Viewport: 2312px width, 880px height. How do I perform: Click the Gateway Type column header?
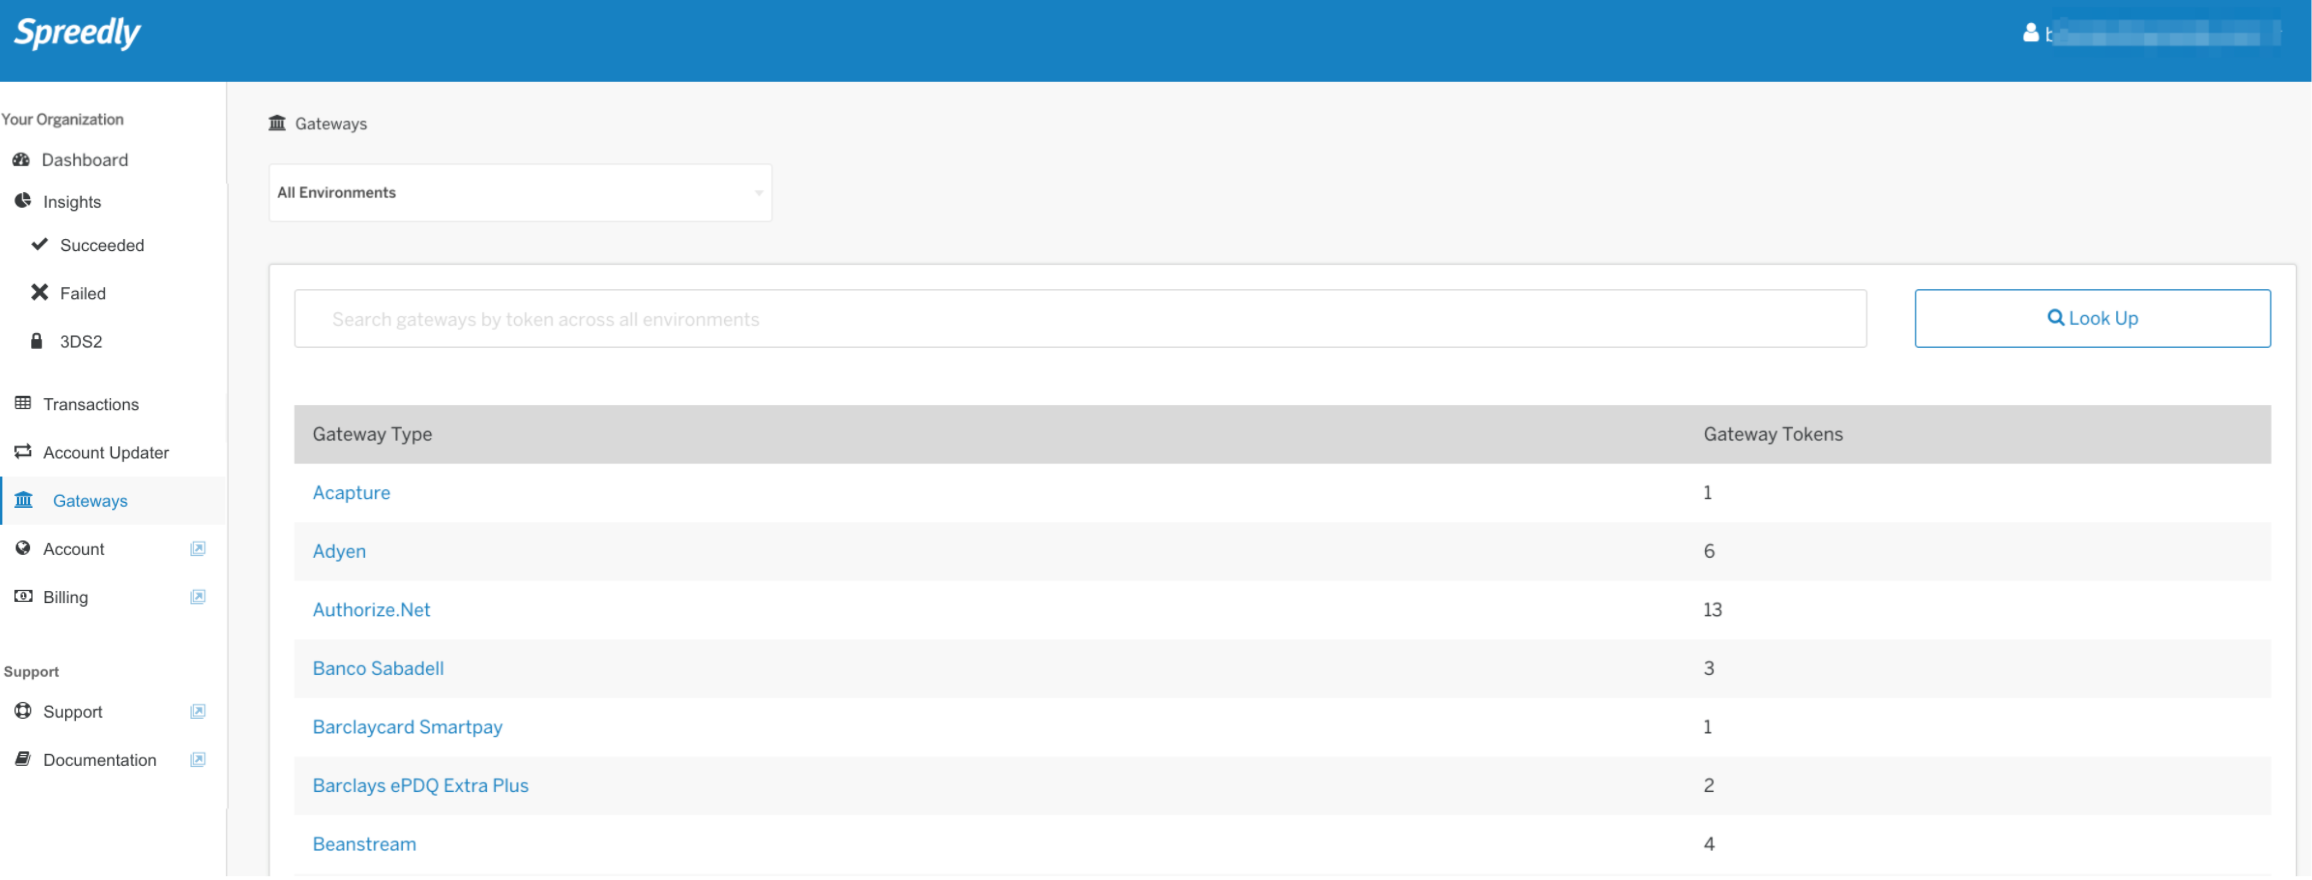click(x=372, y=434)
